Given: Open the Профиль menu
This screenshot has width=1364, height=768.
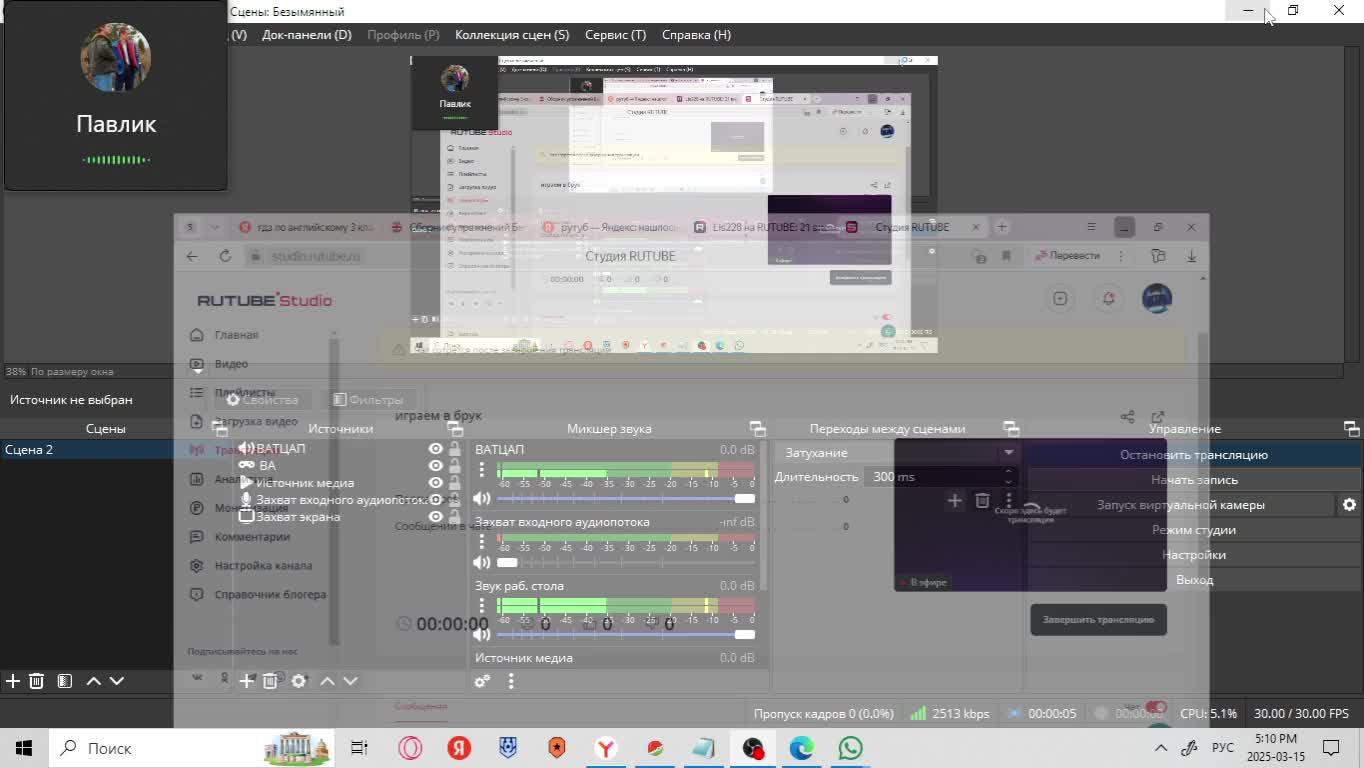Looking at the screenshot, I should (403, 35).
